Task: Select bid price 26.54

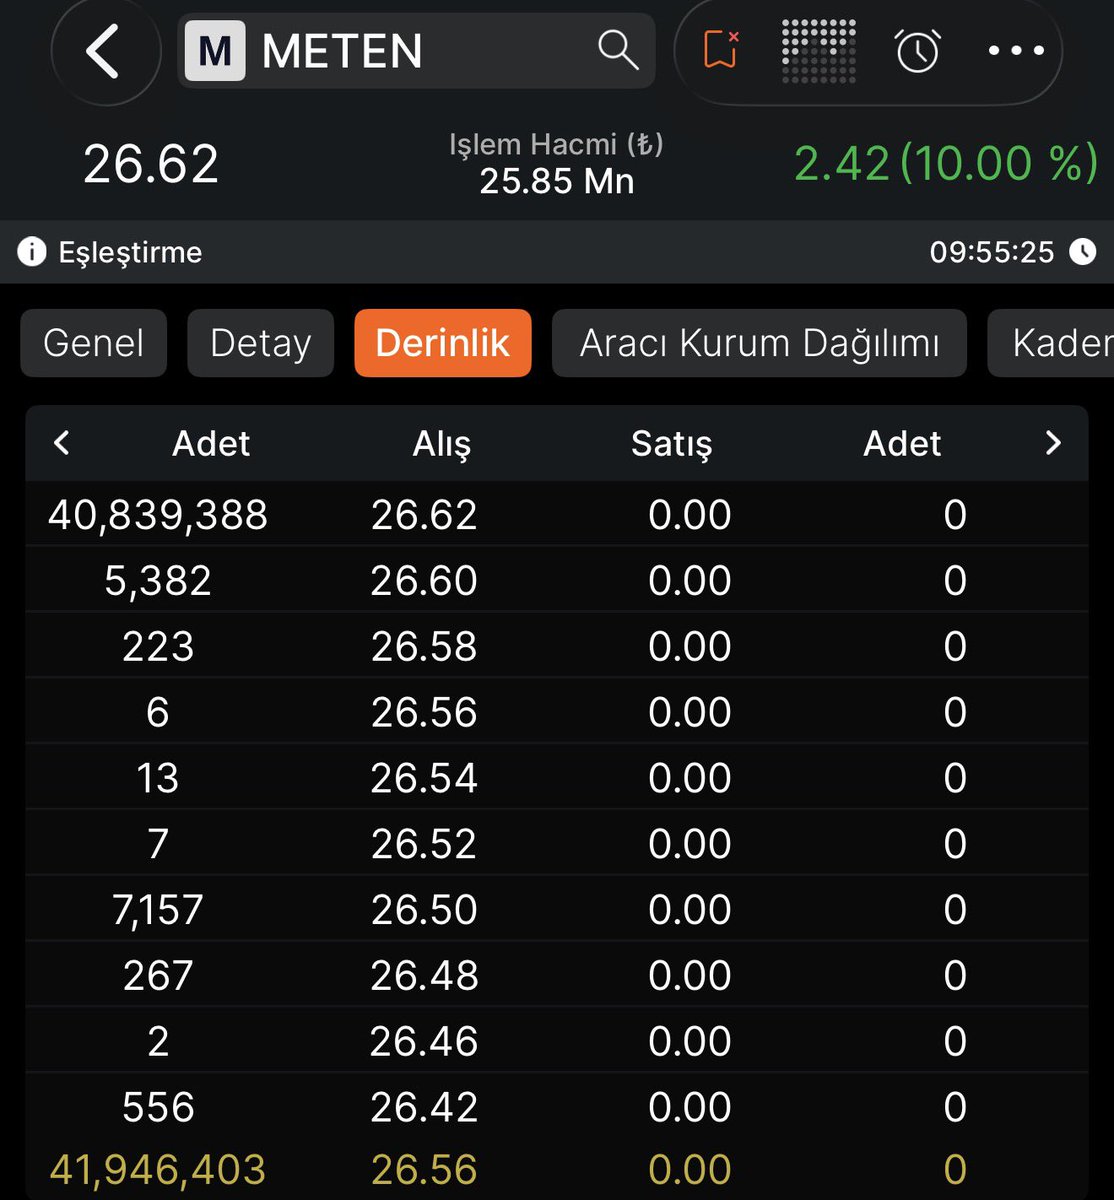Action: pos(424,778)
